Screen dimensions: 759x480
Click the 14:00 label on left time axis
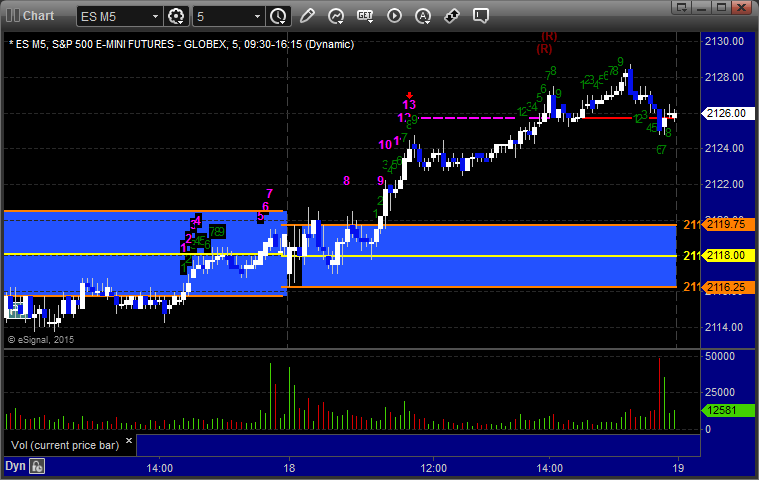click(x=160, y=468)
